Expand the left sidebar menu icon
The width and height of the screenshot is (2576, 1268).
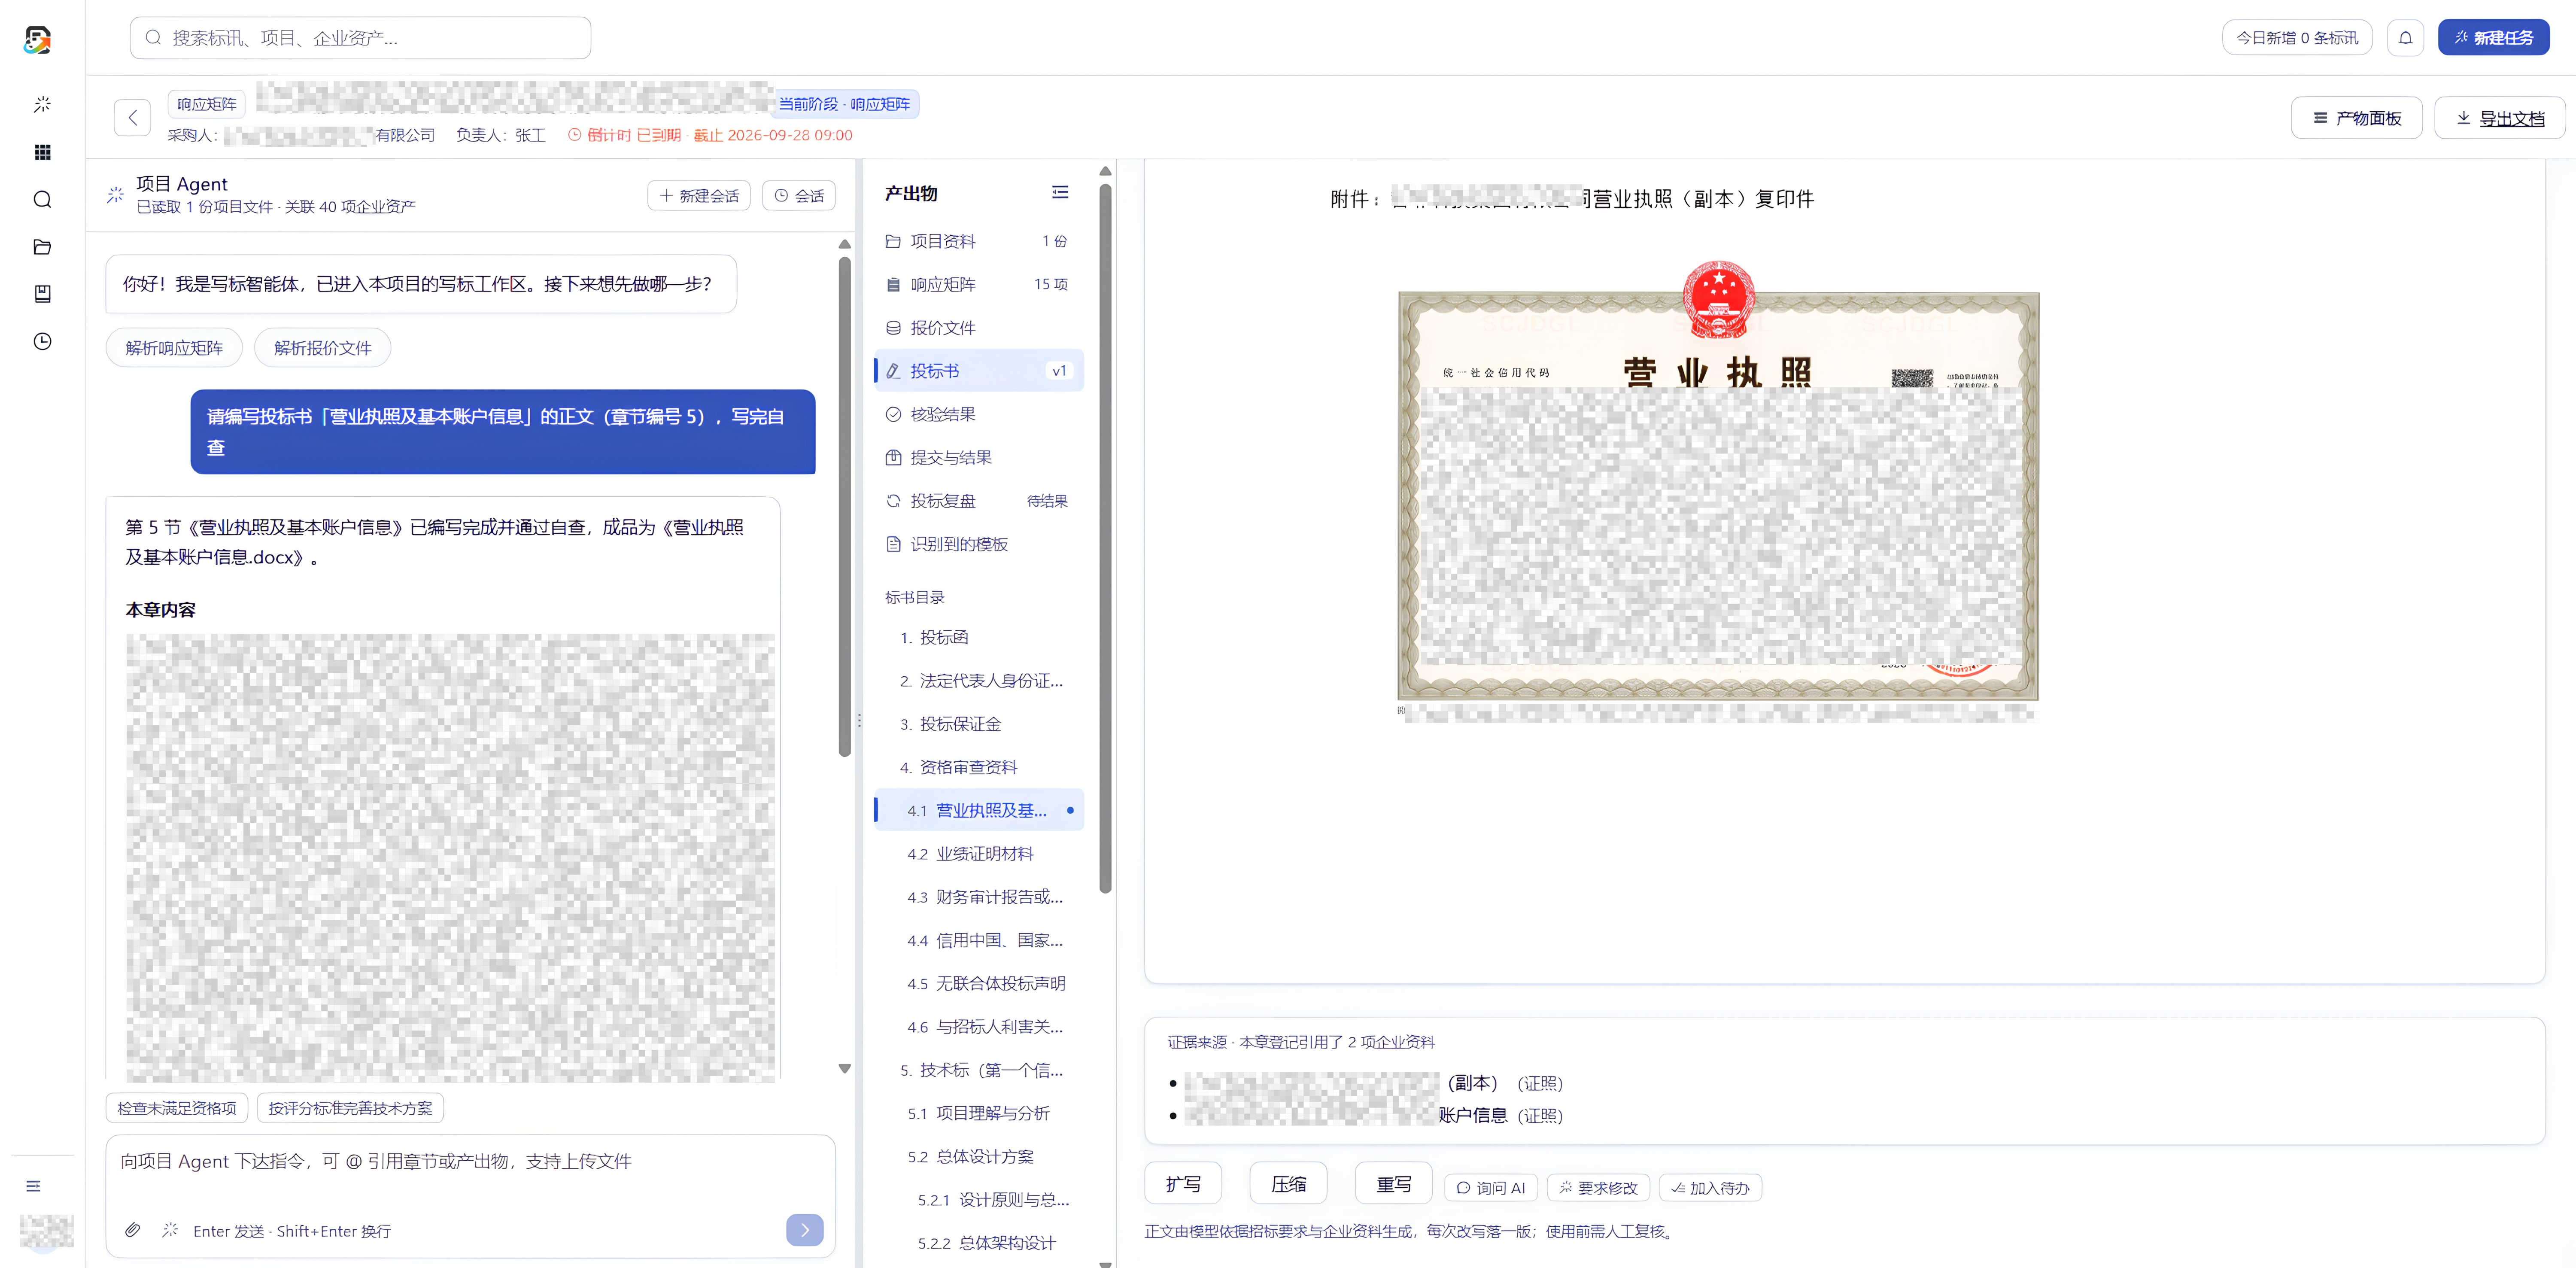[33, 1186]
